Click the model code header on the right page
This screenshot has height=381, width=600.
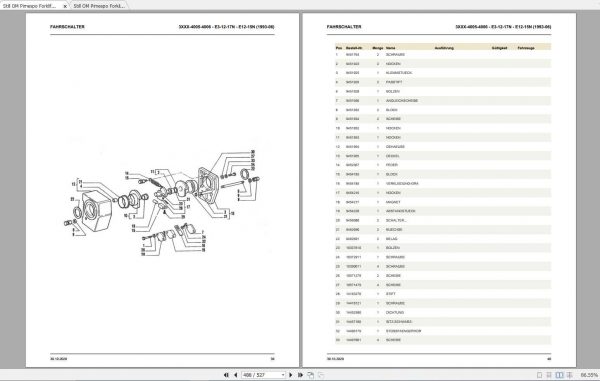click(x=503, y=27)
